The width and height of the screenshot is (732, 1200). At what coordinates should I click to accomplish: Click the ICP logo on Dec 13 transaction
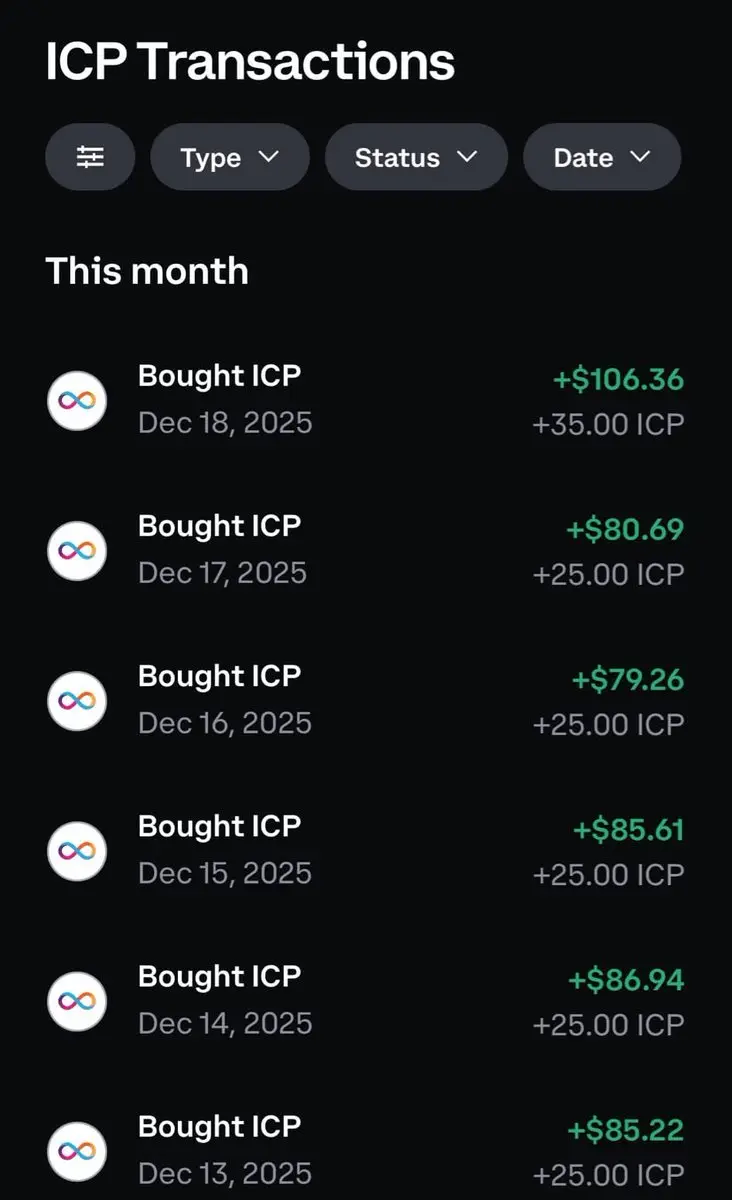click(x=77, y=1150)
